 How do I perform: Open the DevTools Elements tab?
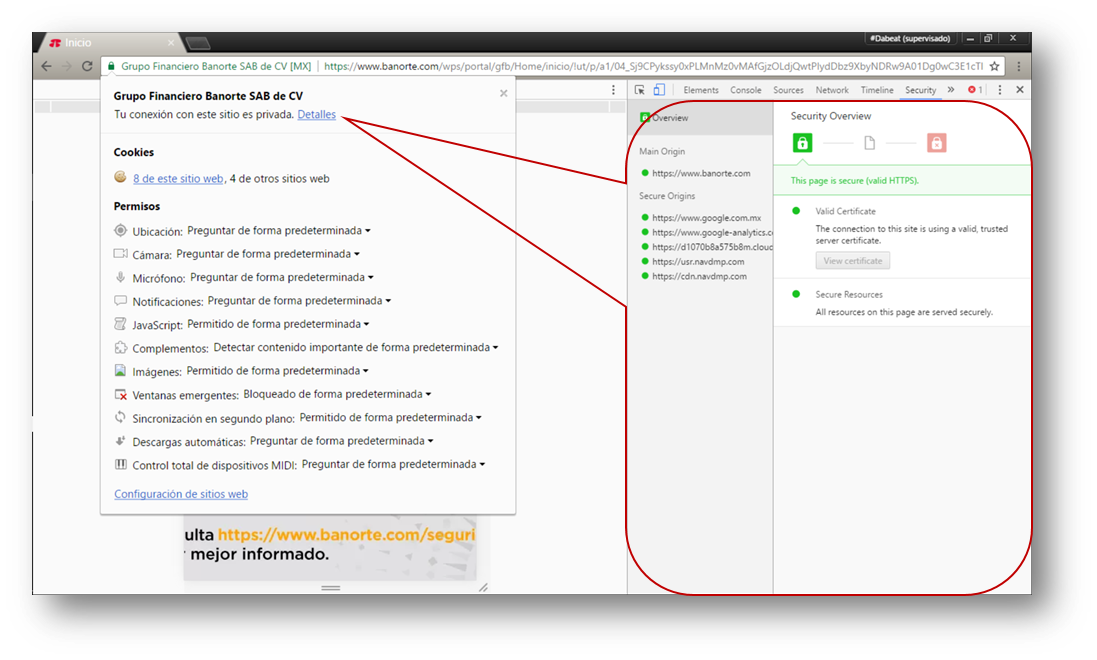click(701, 90)
